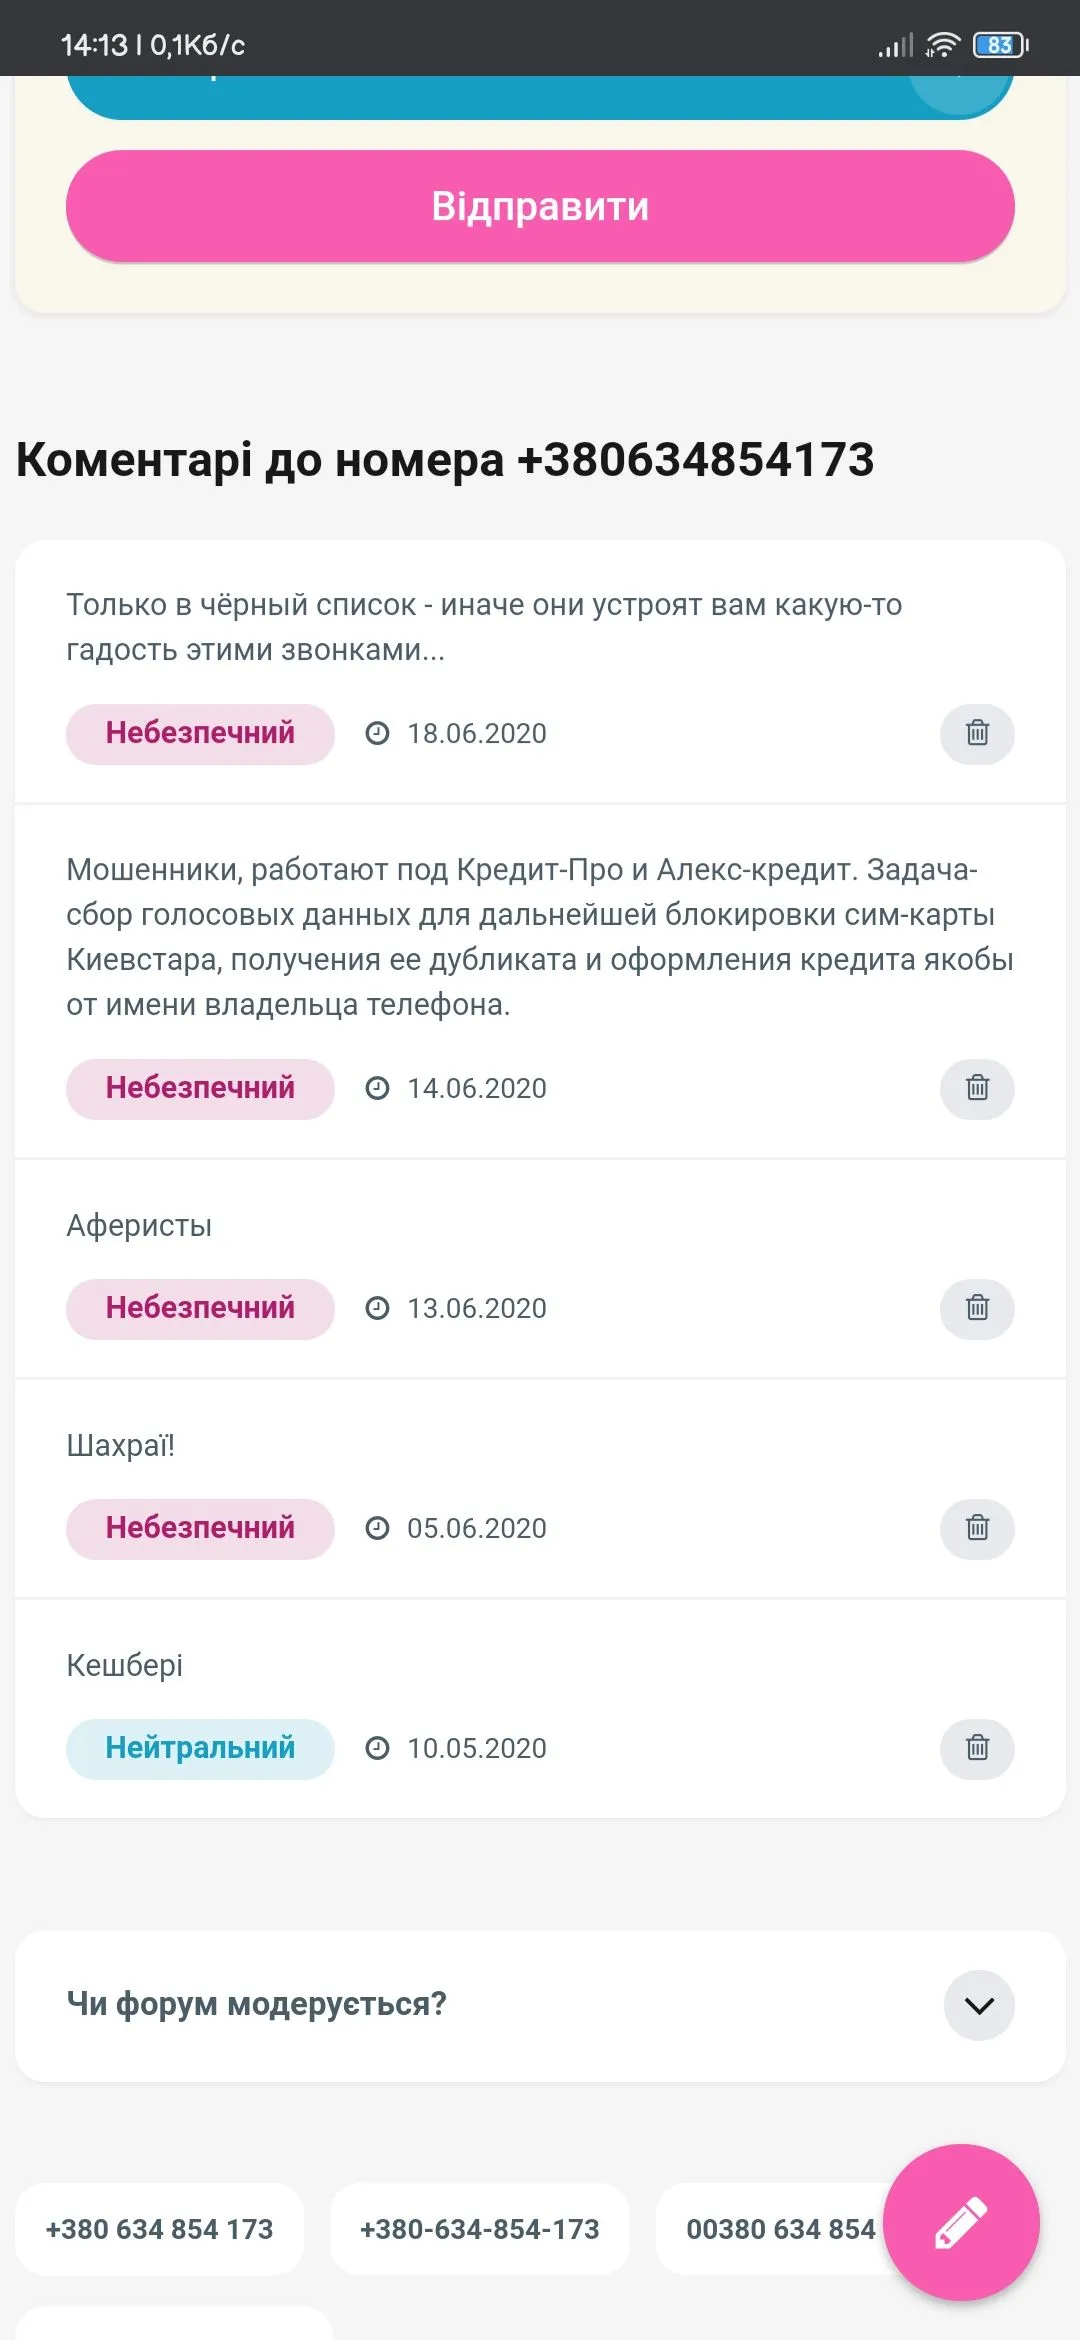Delete the 'Кешбері' comment
Screen dimensions: 1080x2340
click(x=976, y=1749)
